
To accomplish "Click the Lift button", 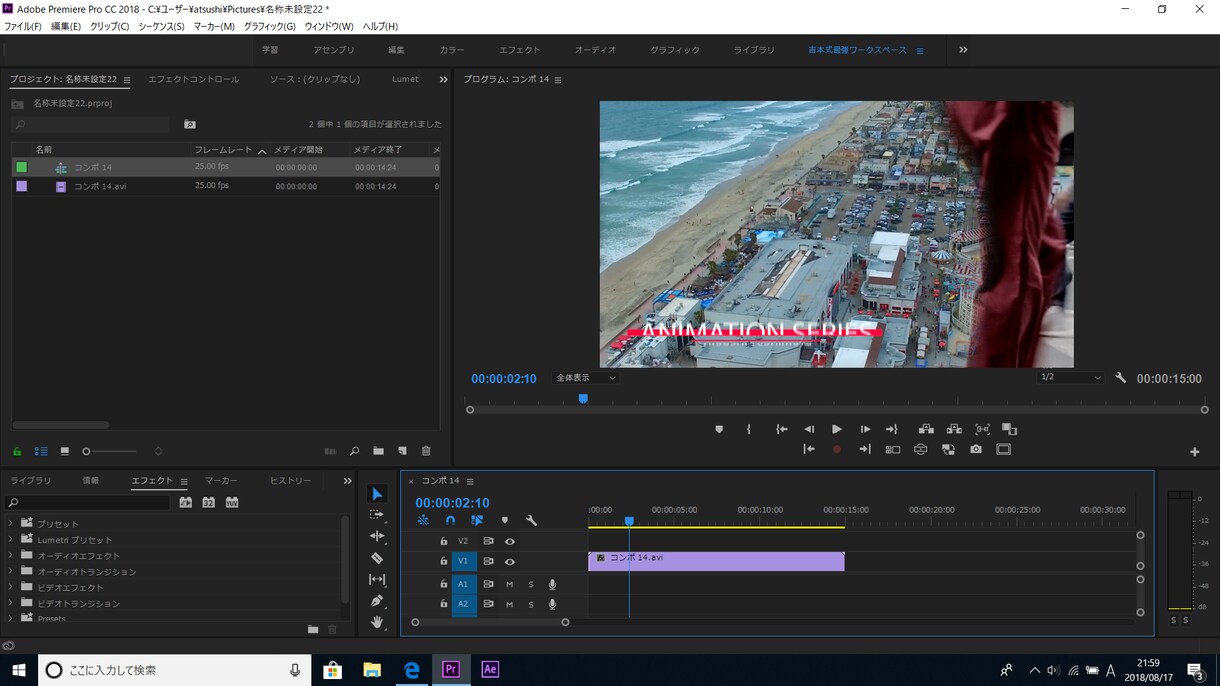I will pyautogui.click(x=926, y=429).
